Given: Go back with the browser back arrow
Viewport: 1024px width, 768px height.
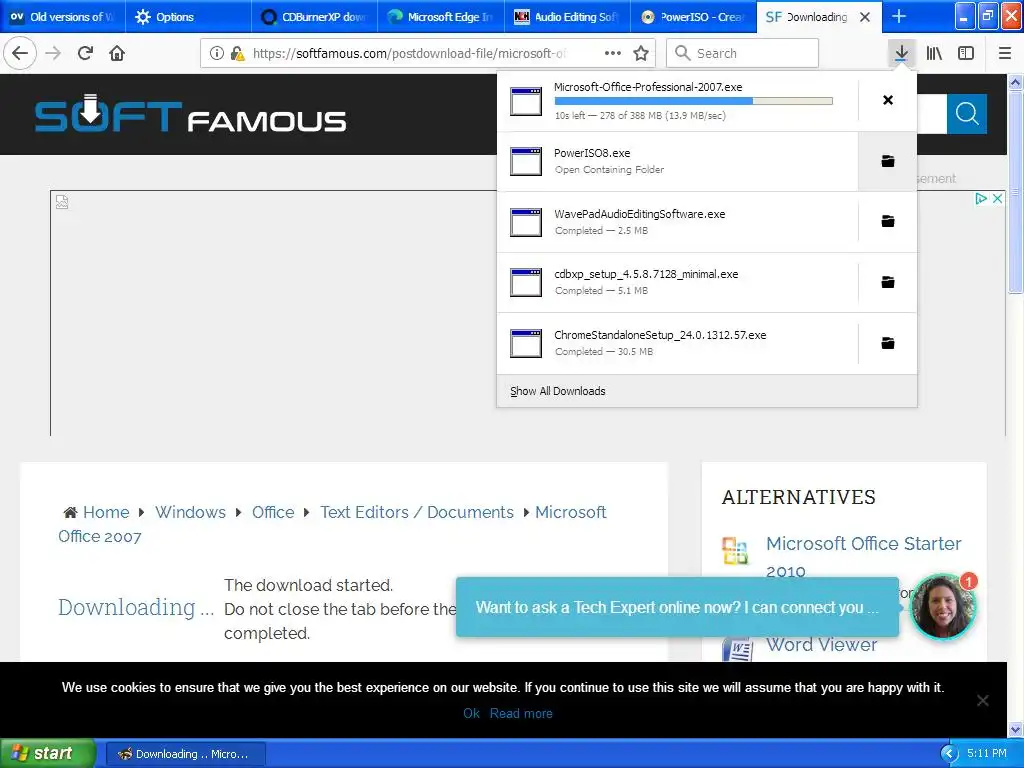Looking at the screenshot, I should [x=20, y=53].
